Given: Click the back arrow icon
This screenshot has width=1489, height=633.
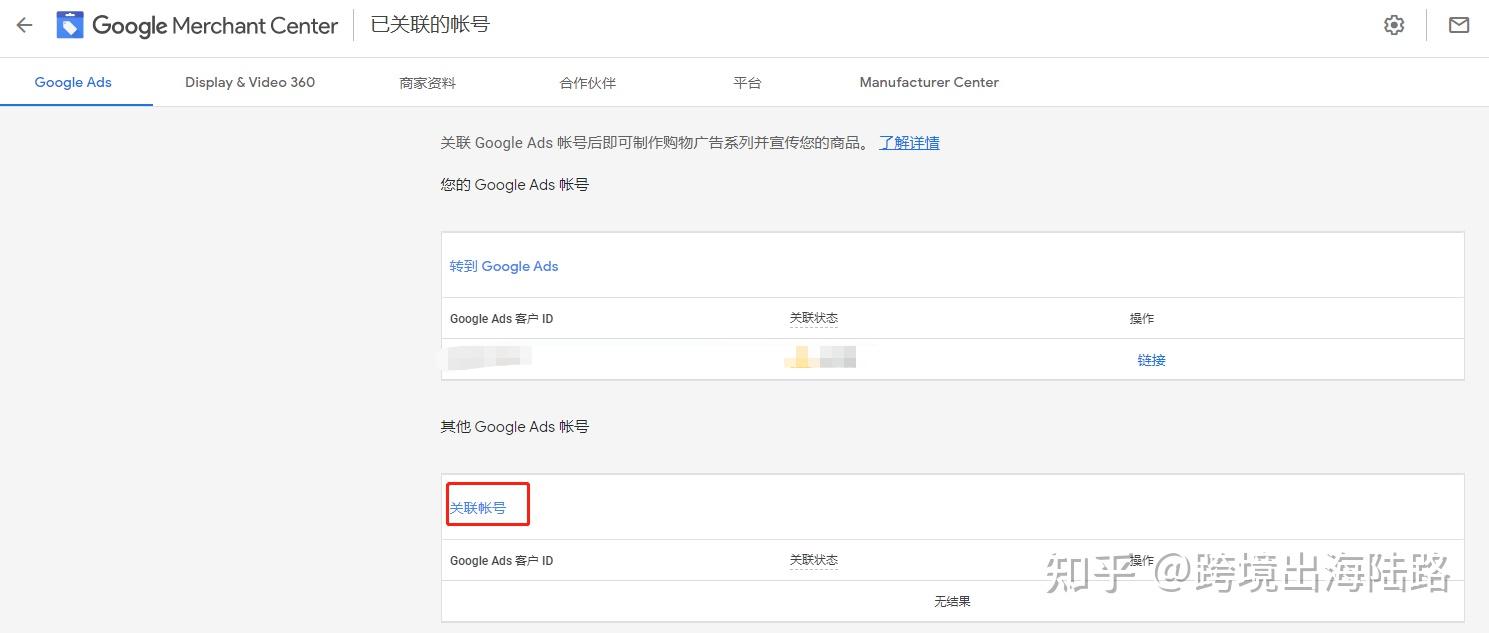Looking at the screenshot, I should point(24,26).
